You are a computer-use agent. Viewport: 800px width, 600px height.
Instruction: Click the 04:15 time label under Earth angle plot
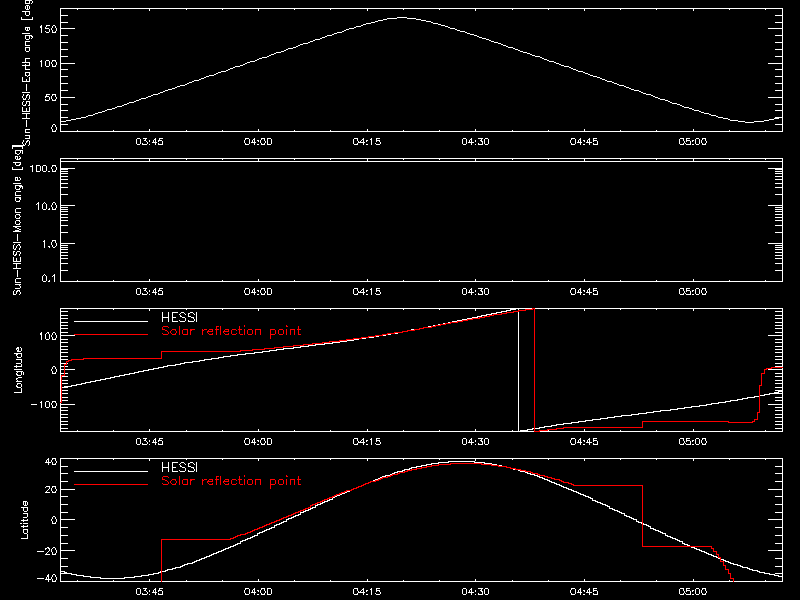pos(367,141)
